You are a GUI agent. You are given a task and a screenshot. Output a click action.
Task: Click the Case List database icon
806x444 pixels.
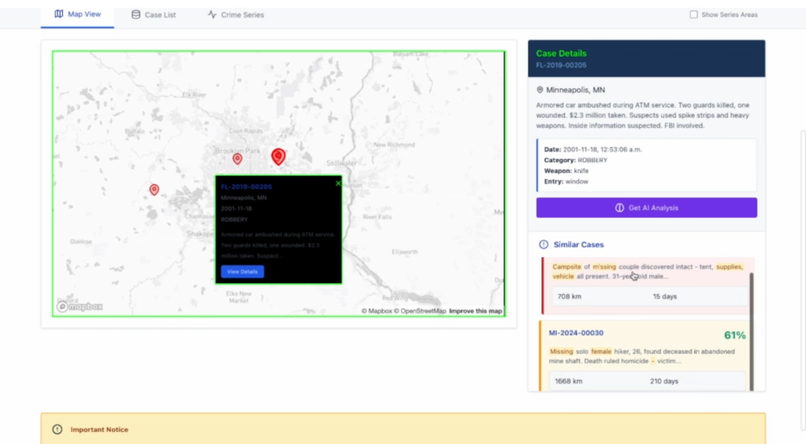(x=136, y=15)
